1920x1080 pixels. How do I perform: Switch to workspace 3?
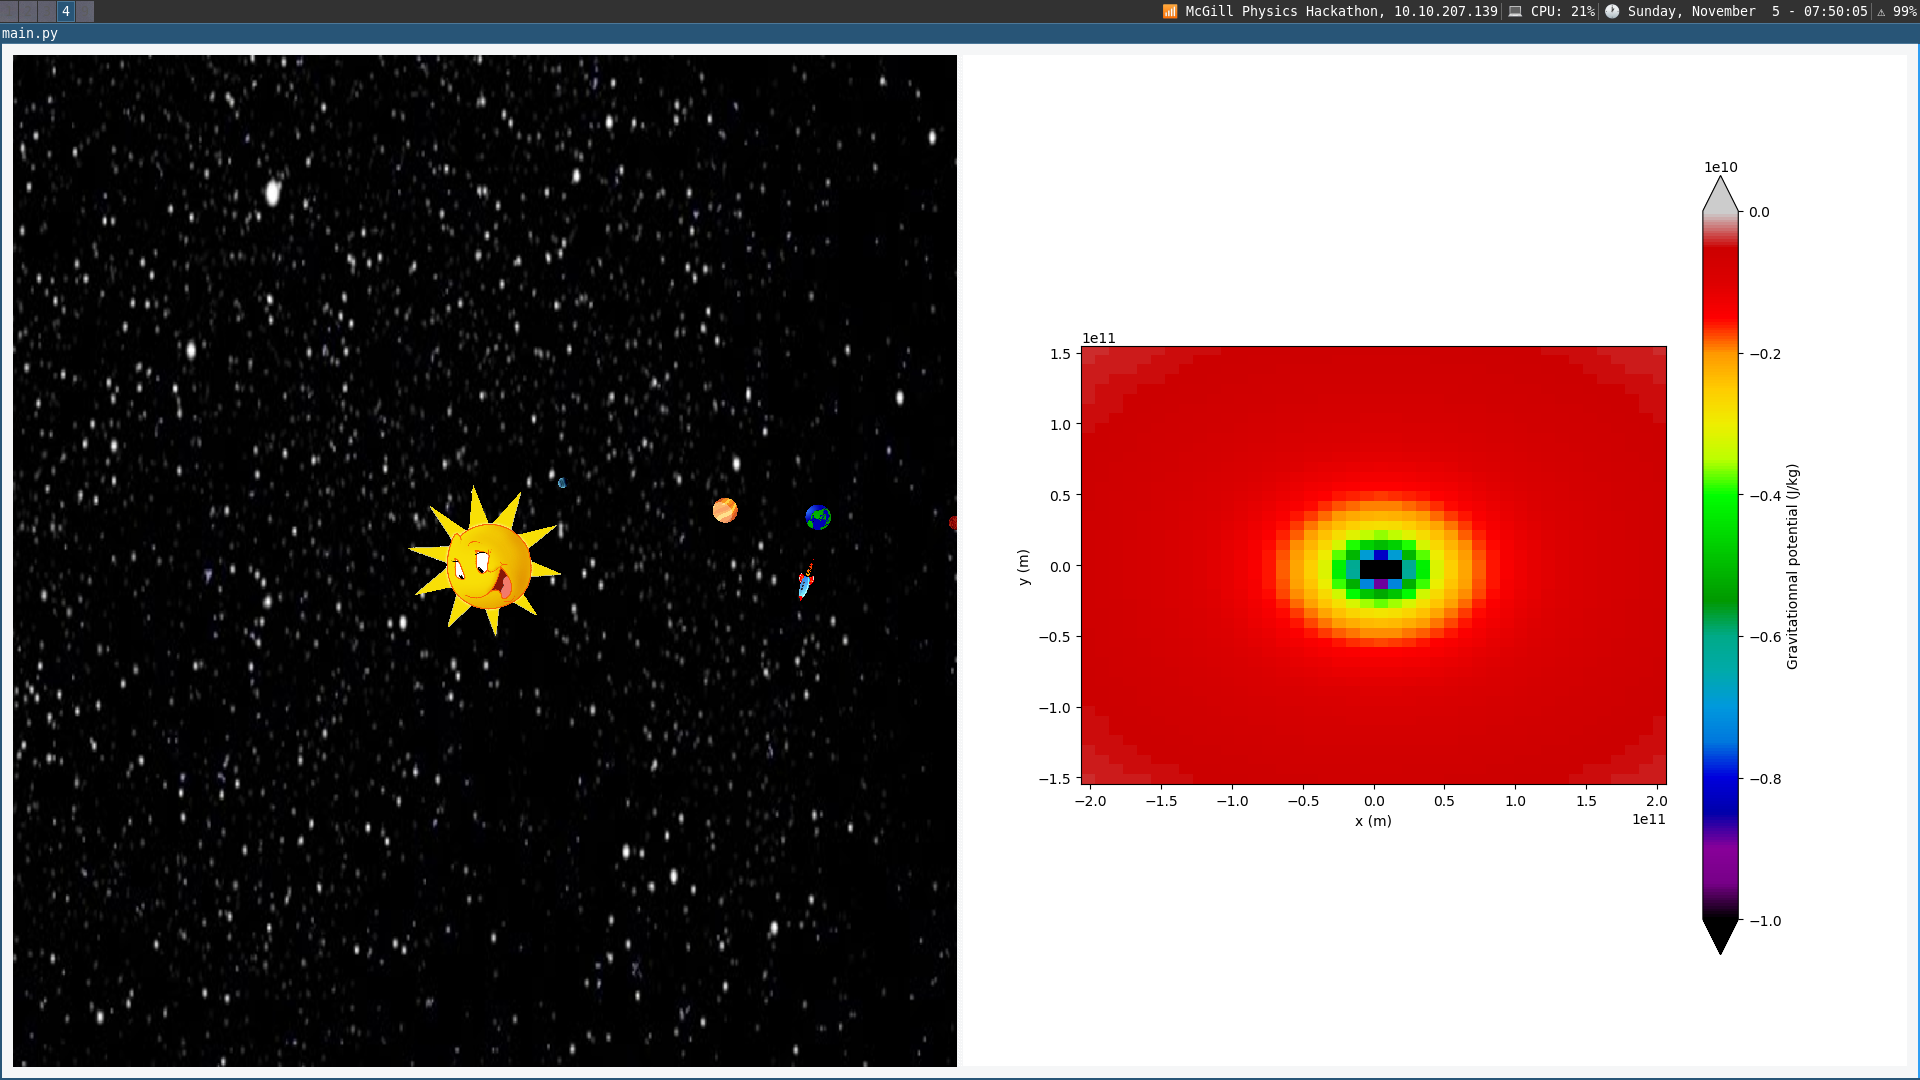47,11
